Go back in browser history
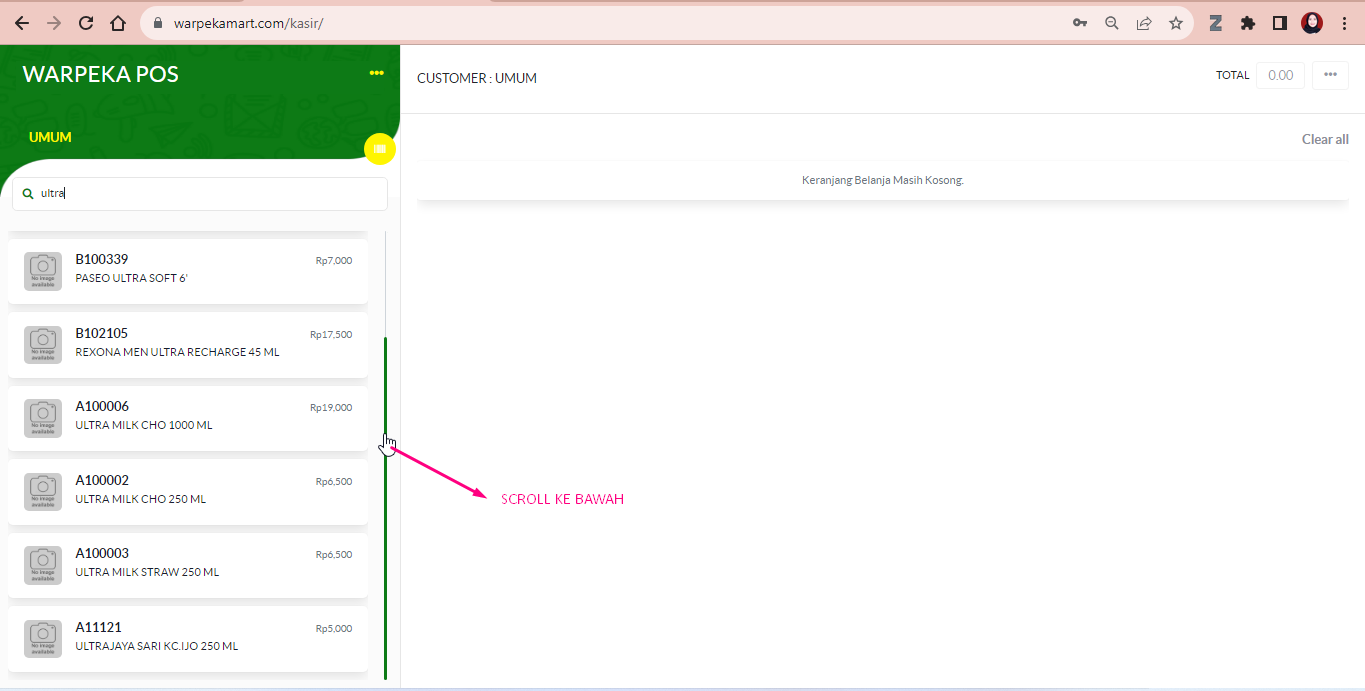 coord(22,23)
